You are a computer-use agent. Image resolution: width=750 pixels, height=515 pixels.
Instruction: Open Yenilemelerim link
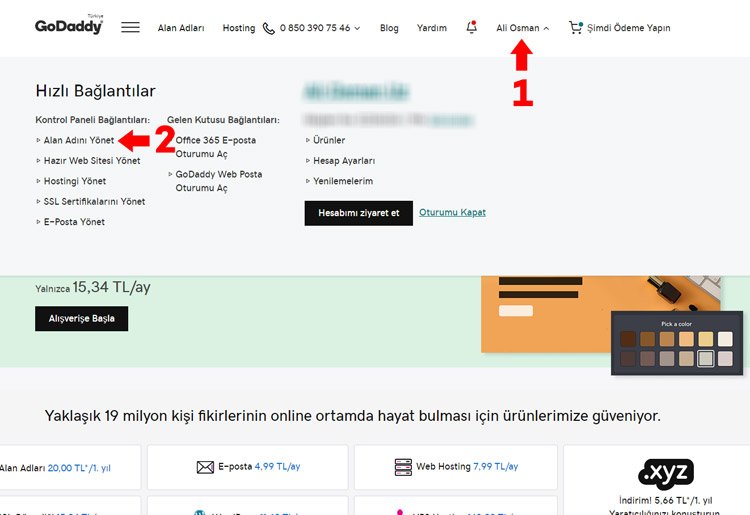point(343,181)
